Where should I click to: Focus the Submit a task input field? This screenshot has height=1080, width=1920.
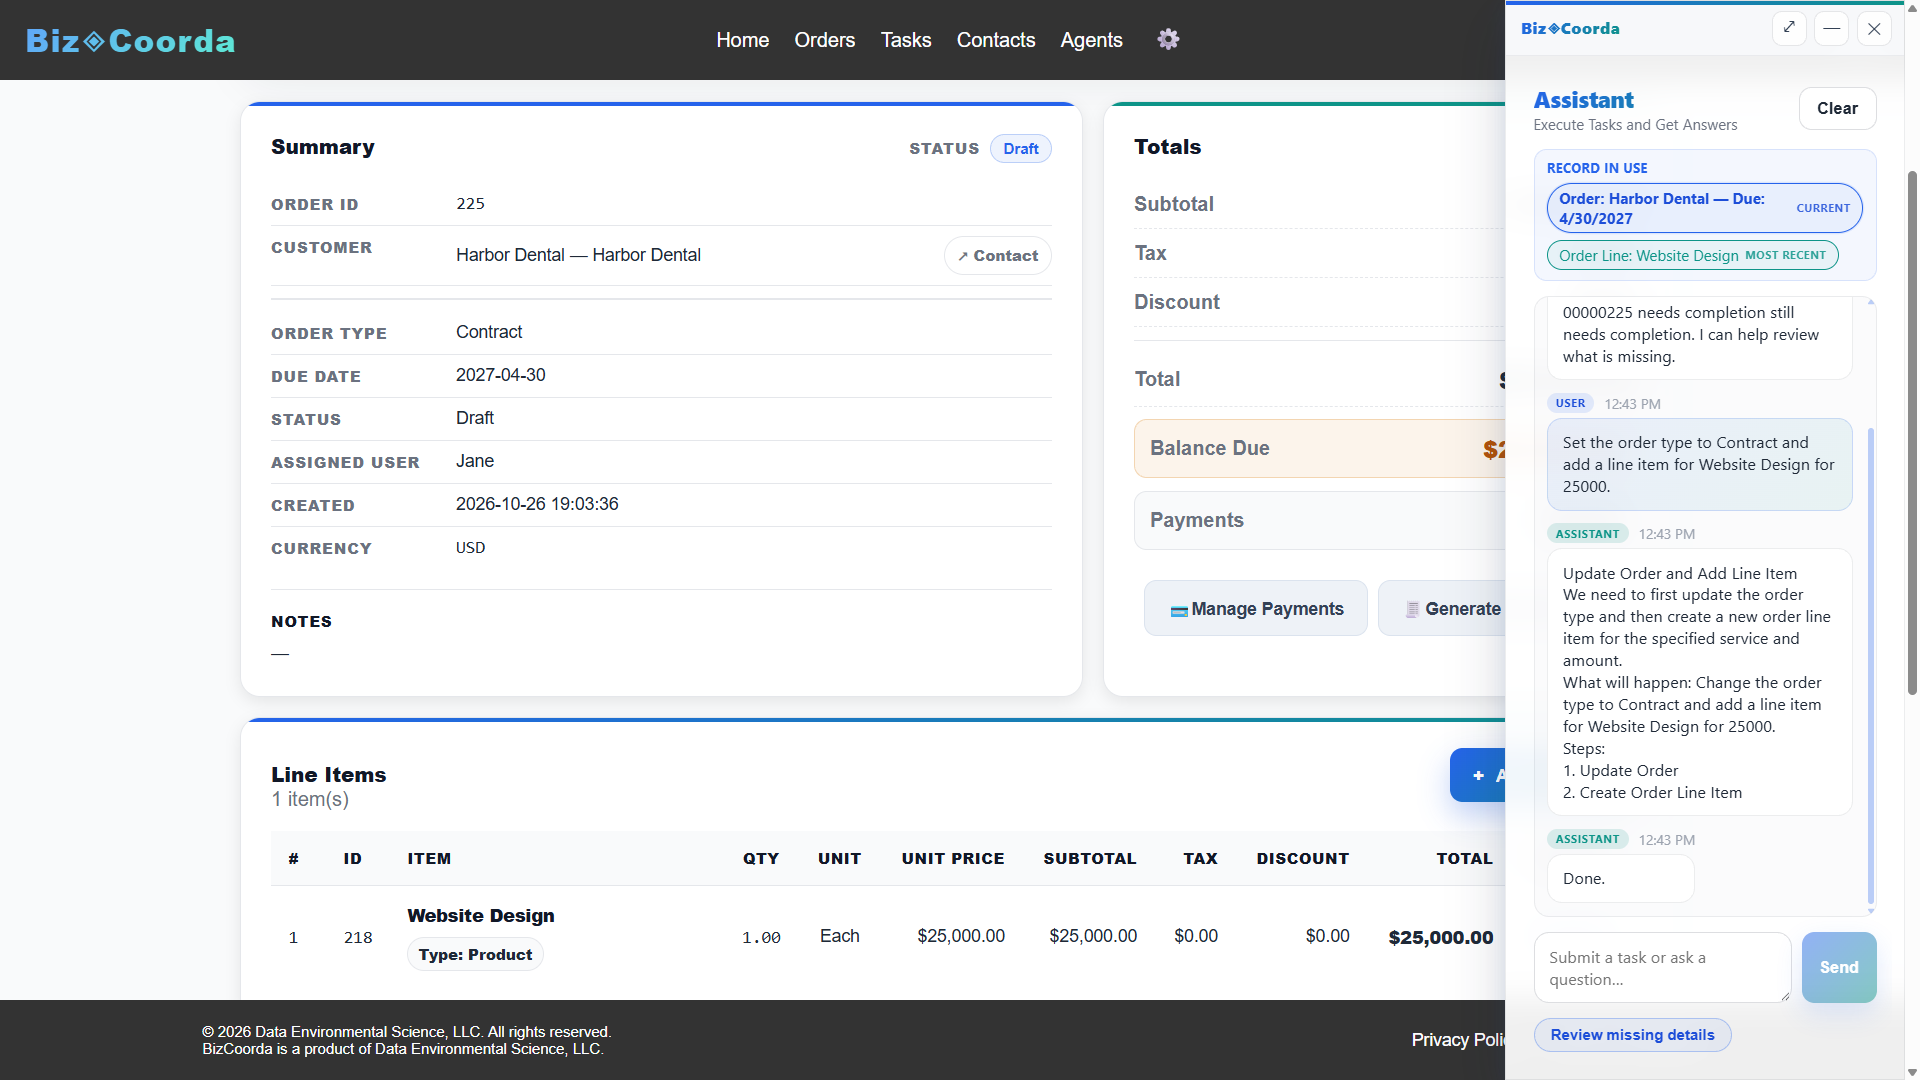(1662, 967)
